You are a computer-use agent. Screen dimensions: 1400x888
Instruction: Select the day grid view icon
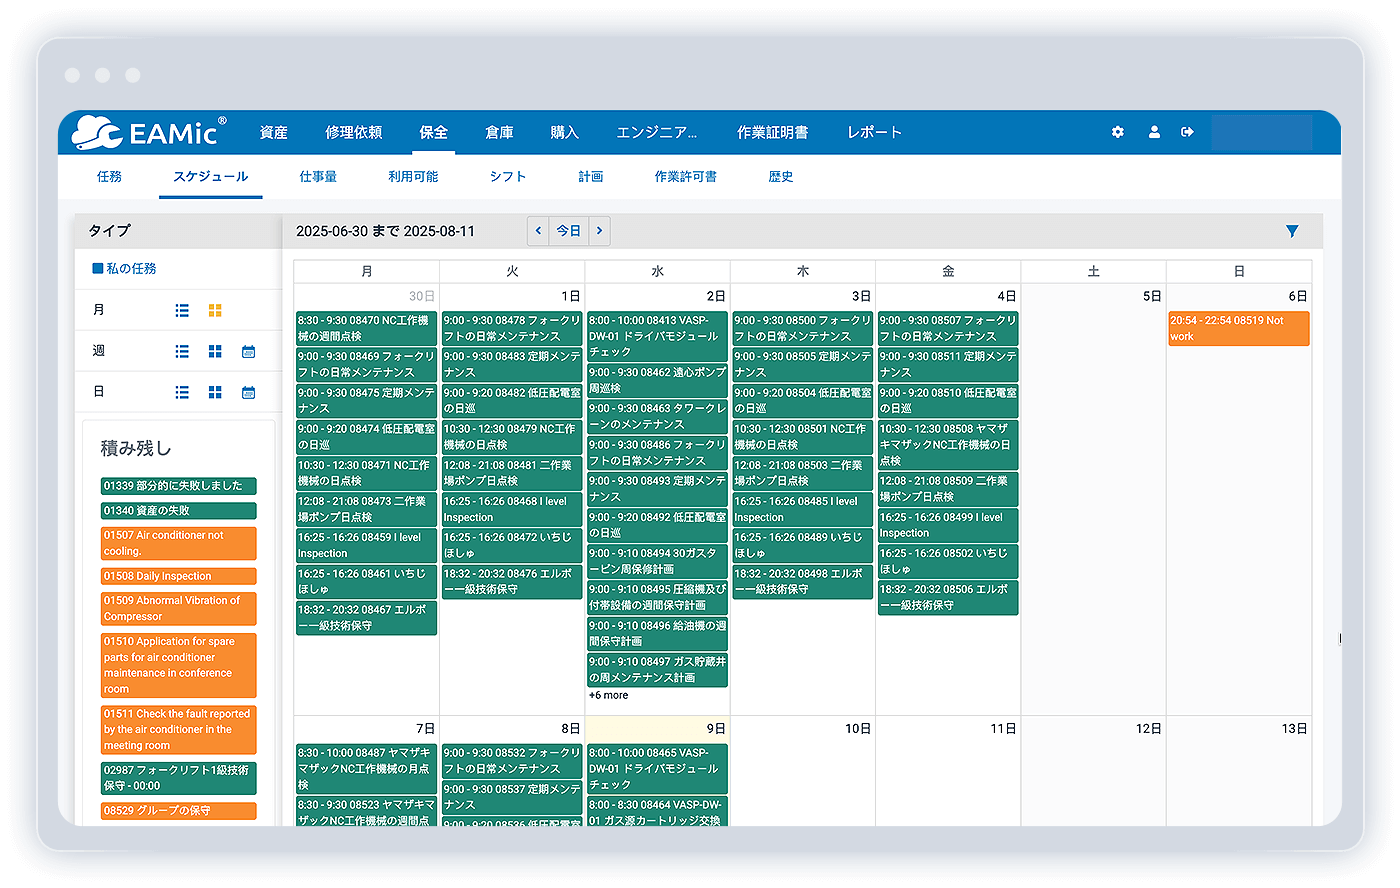click(x=214, y=393)
